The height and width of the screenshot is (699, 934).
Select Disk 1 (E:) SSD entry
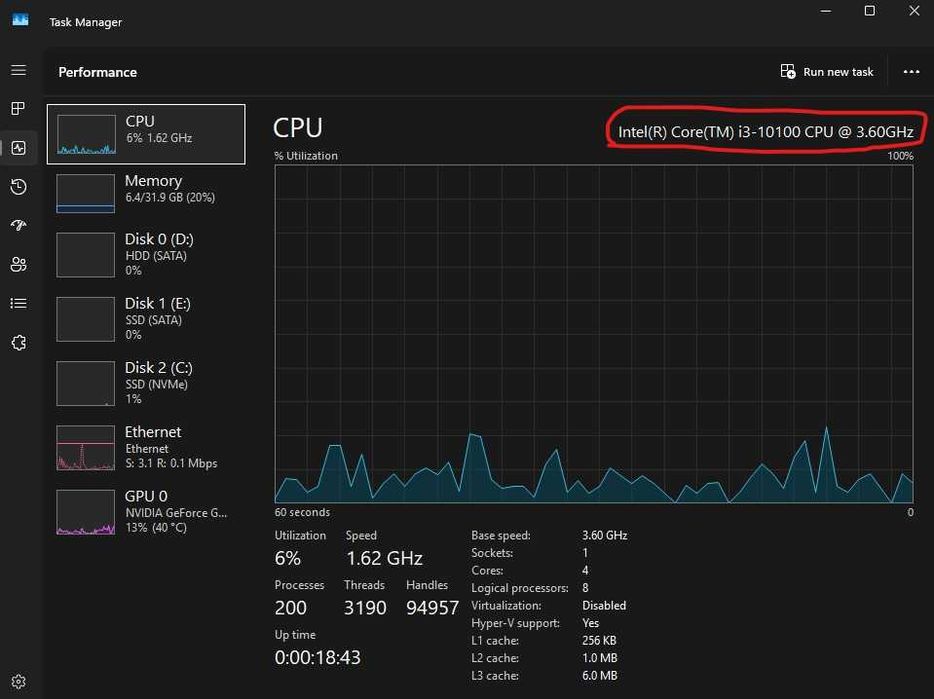pos(146,319)
